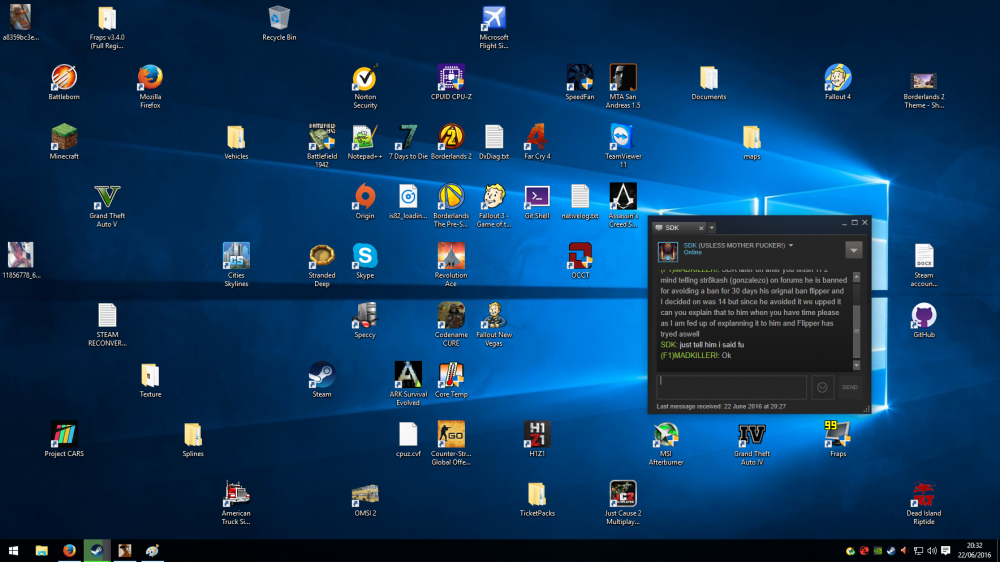Open Borderlands 2 shortcut
The width and height of the screenshot is (1000, 562).
click(x=451, y=142)
